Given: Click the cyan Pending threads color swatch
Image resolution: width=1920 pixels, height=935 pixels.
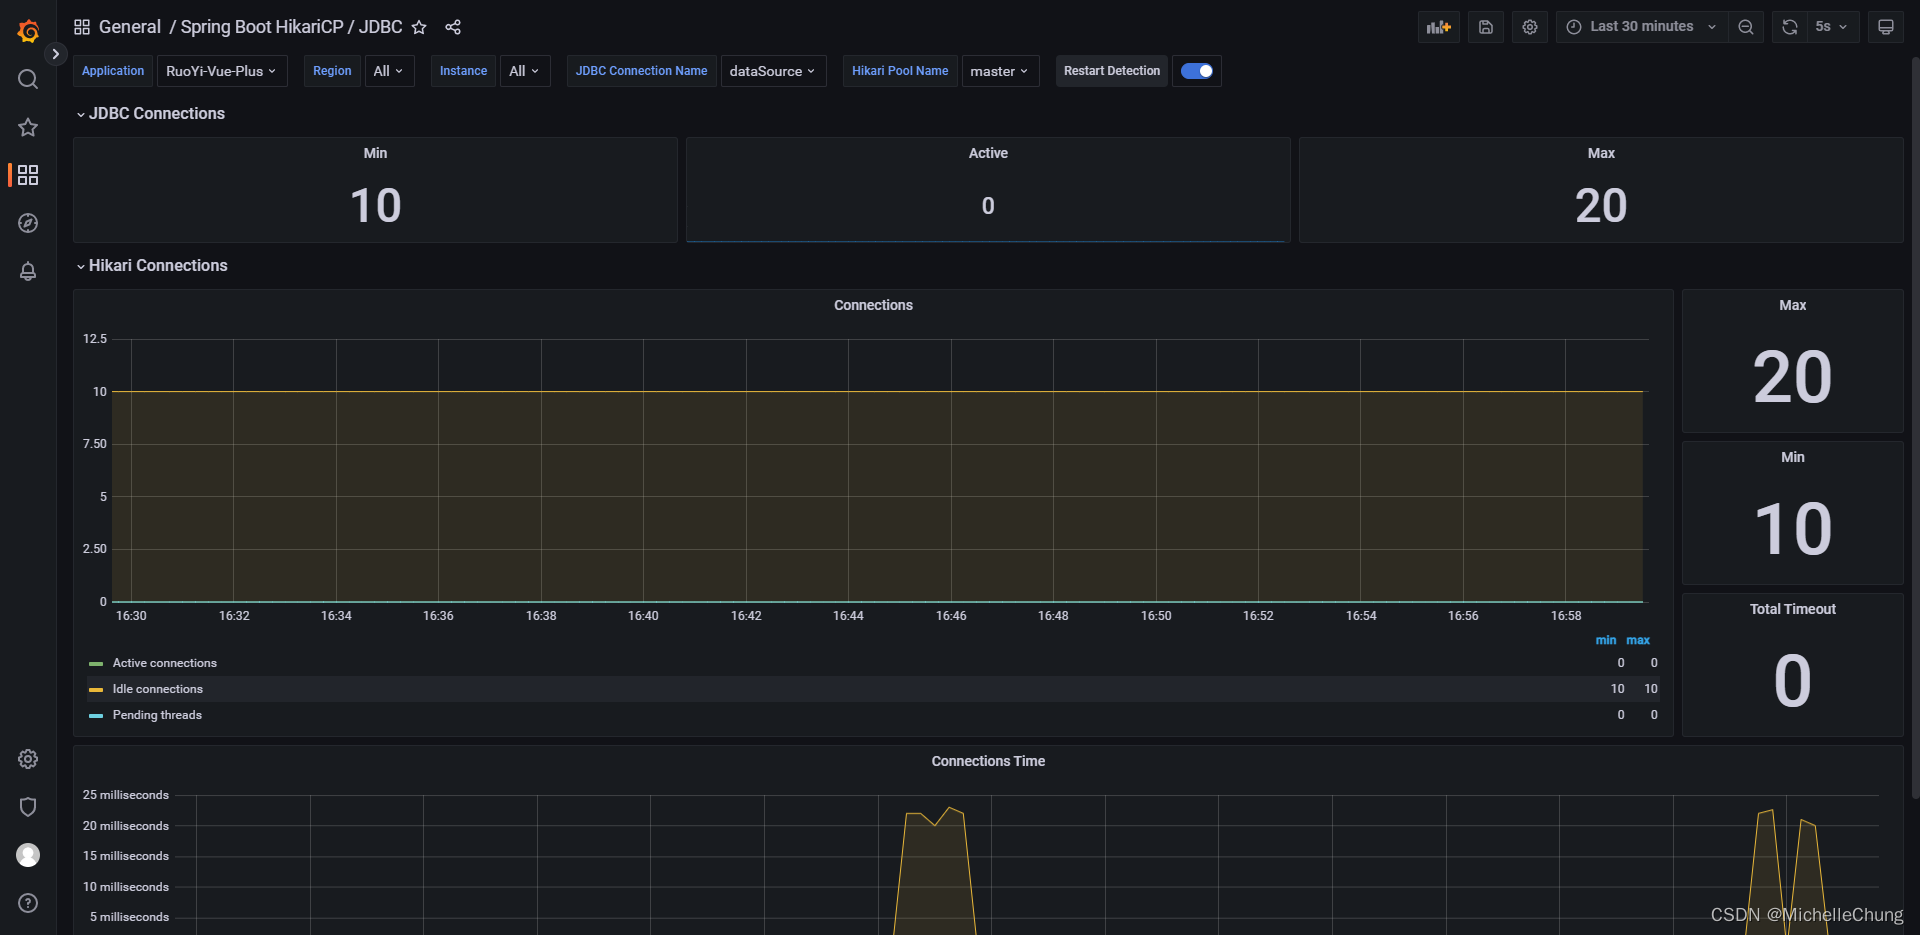Looking at the screenshot, I should click(x=96, y=716).
